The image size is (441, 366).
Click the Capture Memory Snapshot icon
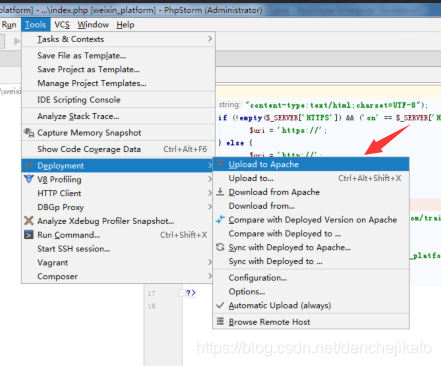pos(29,133)
